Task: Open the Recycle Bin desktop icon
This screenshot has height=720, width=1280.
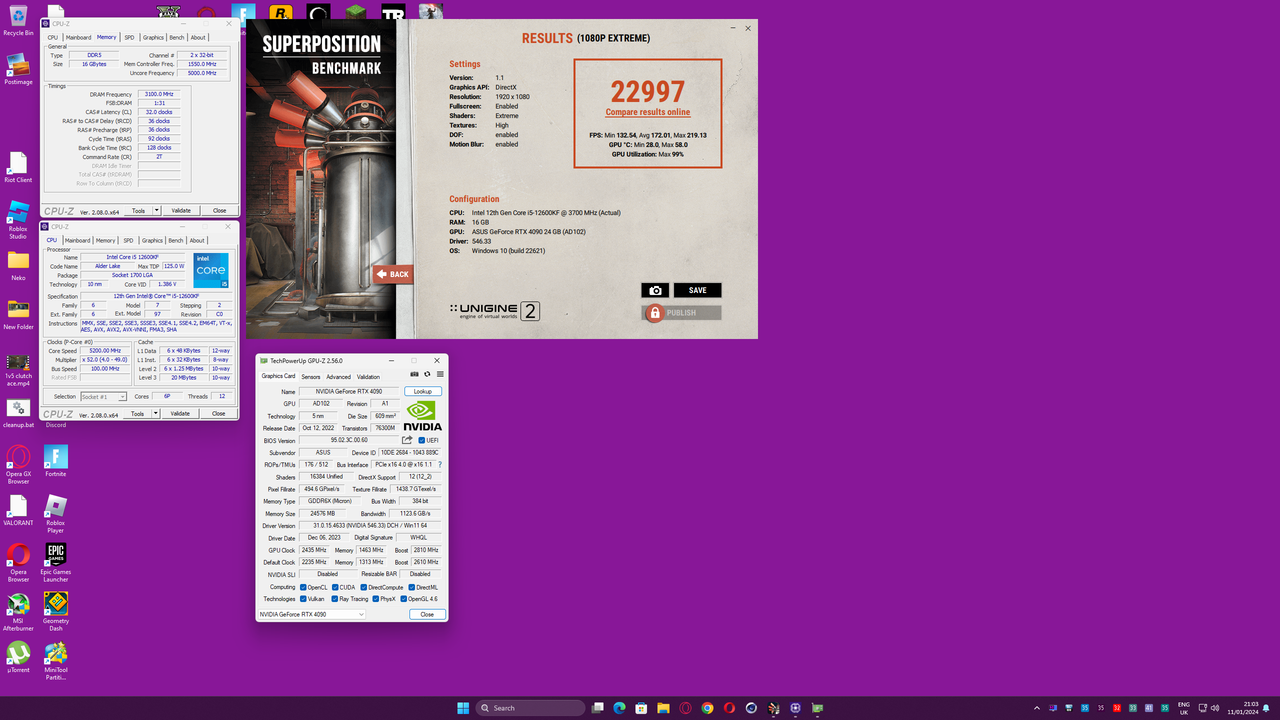Action: click(18, 19)
